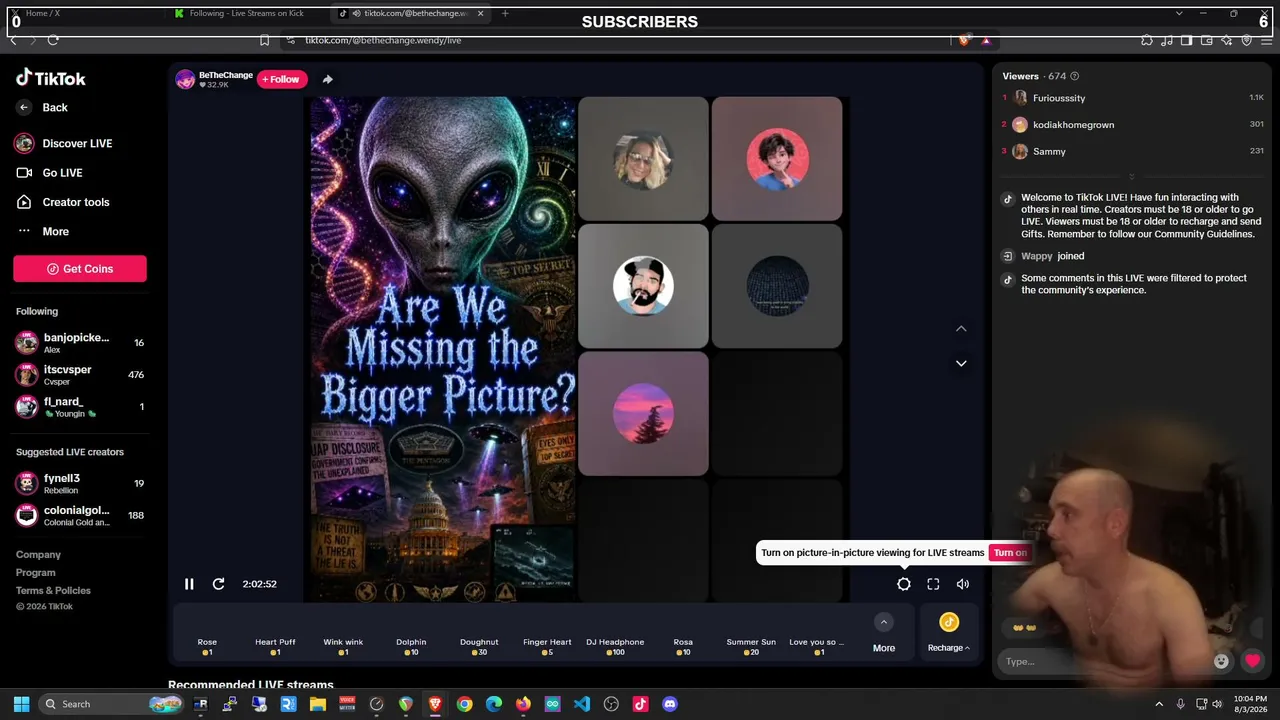Send the Dolphin gift
This screenshot has height=720, width=1280.
(x=411, y=636)
